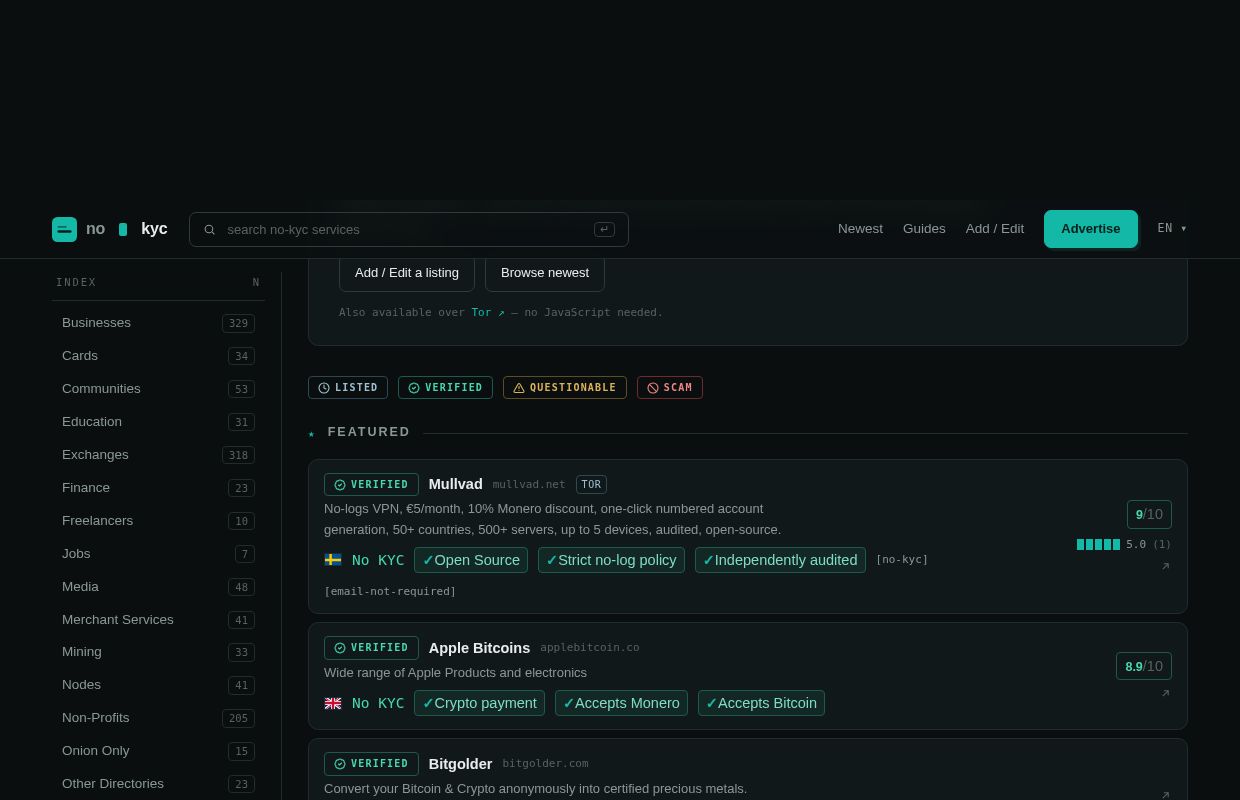Select Businesses category in sidebar

(x=158, y=323)
